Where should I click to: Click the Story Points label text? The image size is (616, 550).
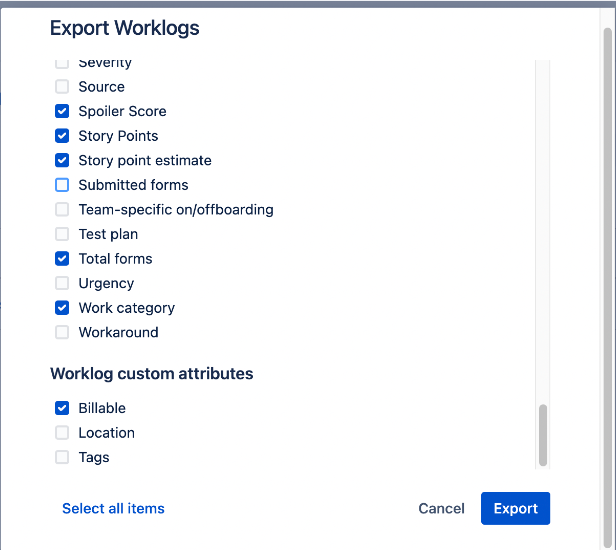(x=118, y=136)
